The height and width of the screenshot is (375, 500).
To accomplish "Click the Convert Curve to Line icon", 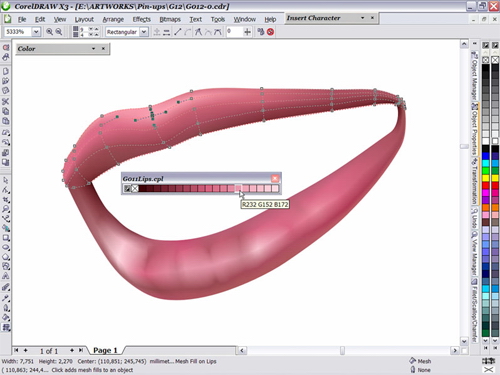I will (x=178, y=32).
